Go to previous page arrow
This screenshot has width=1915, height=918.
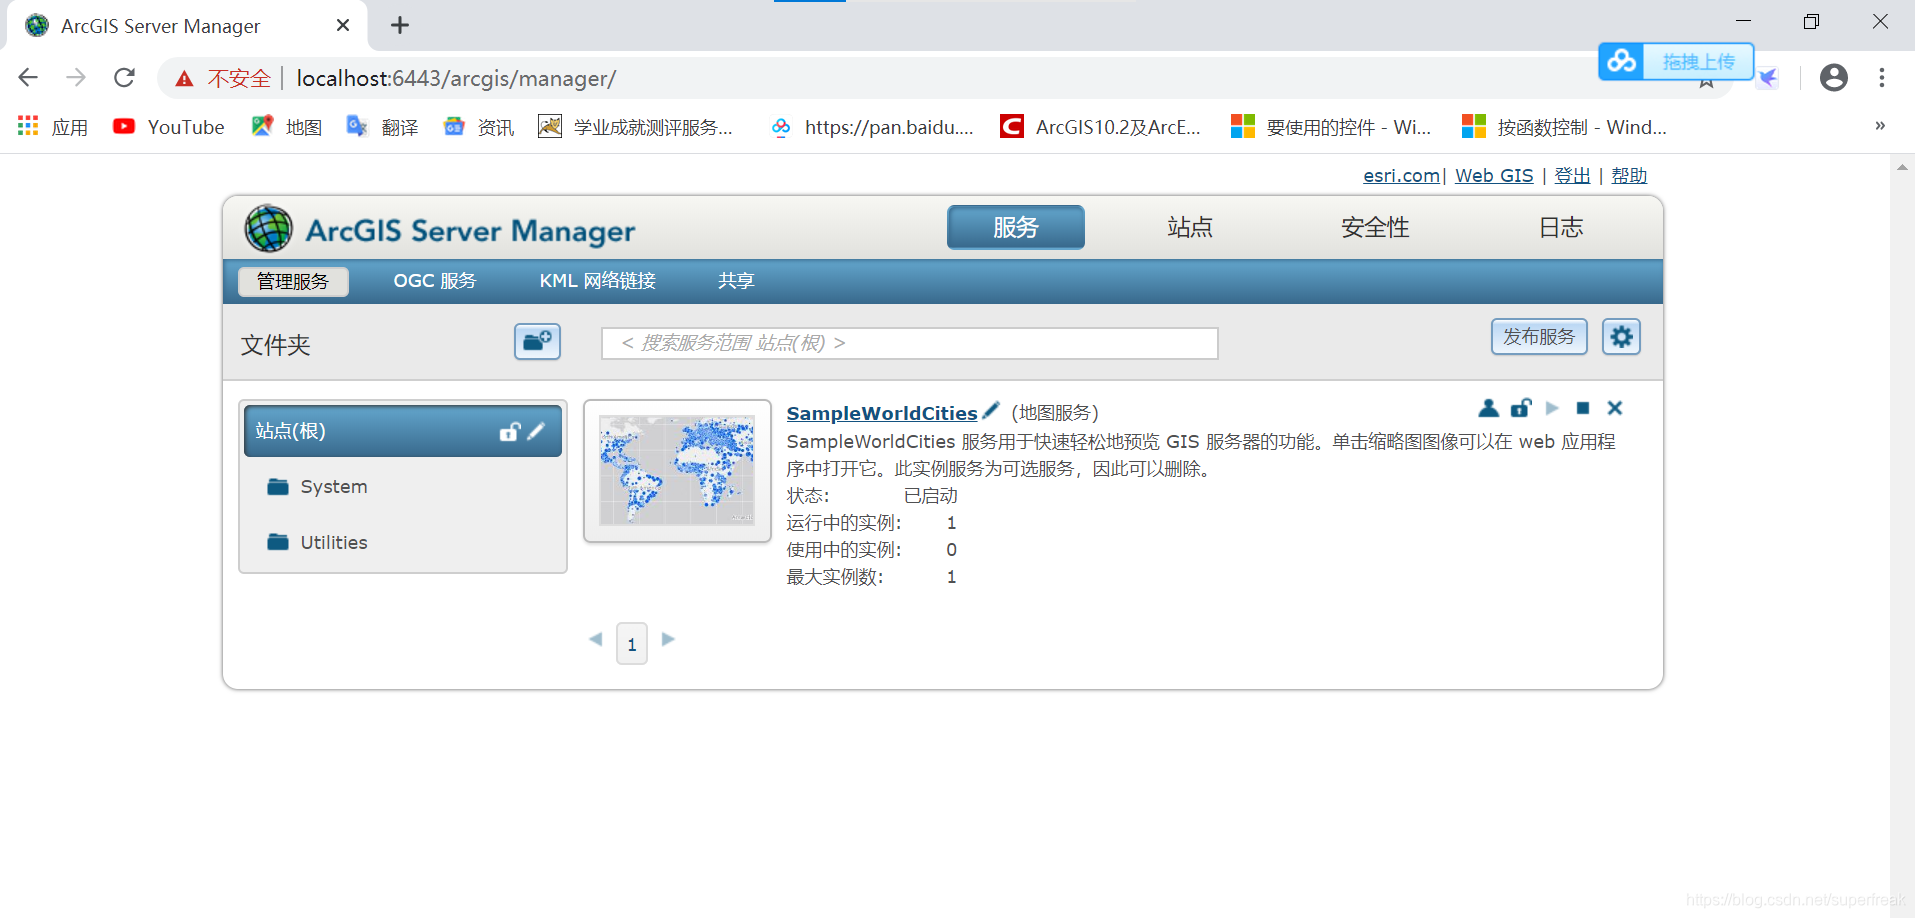[596, 639]
